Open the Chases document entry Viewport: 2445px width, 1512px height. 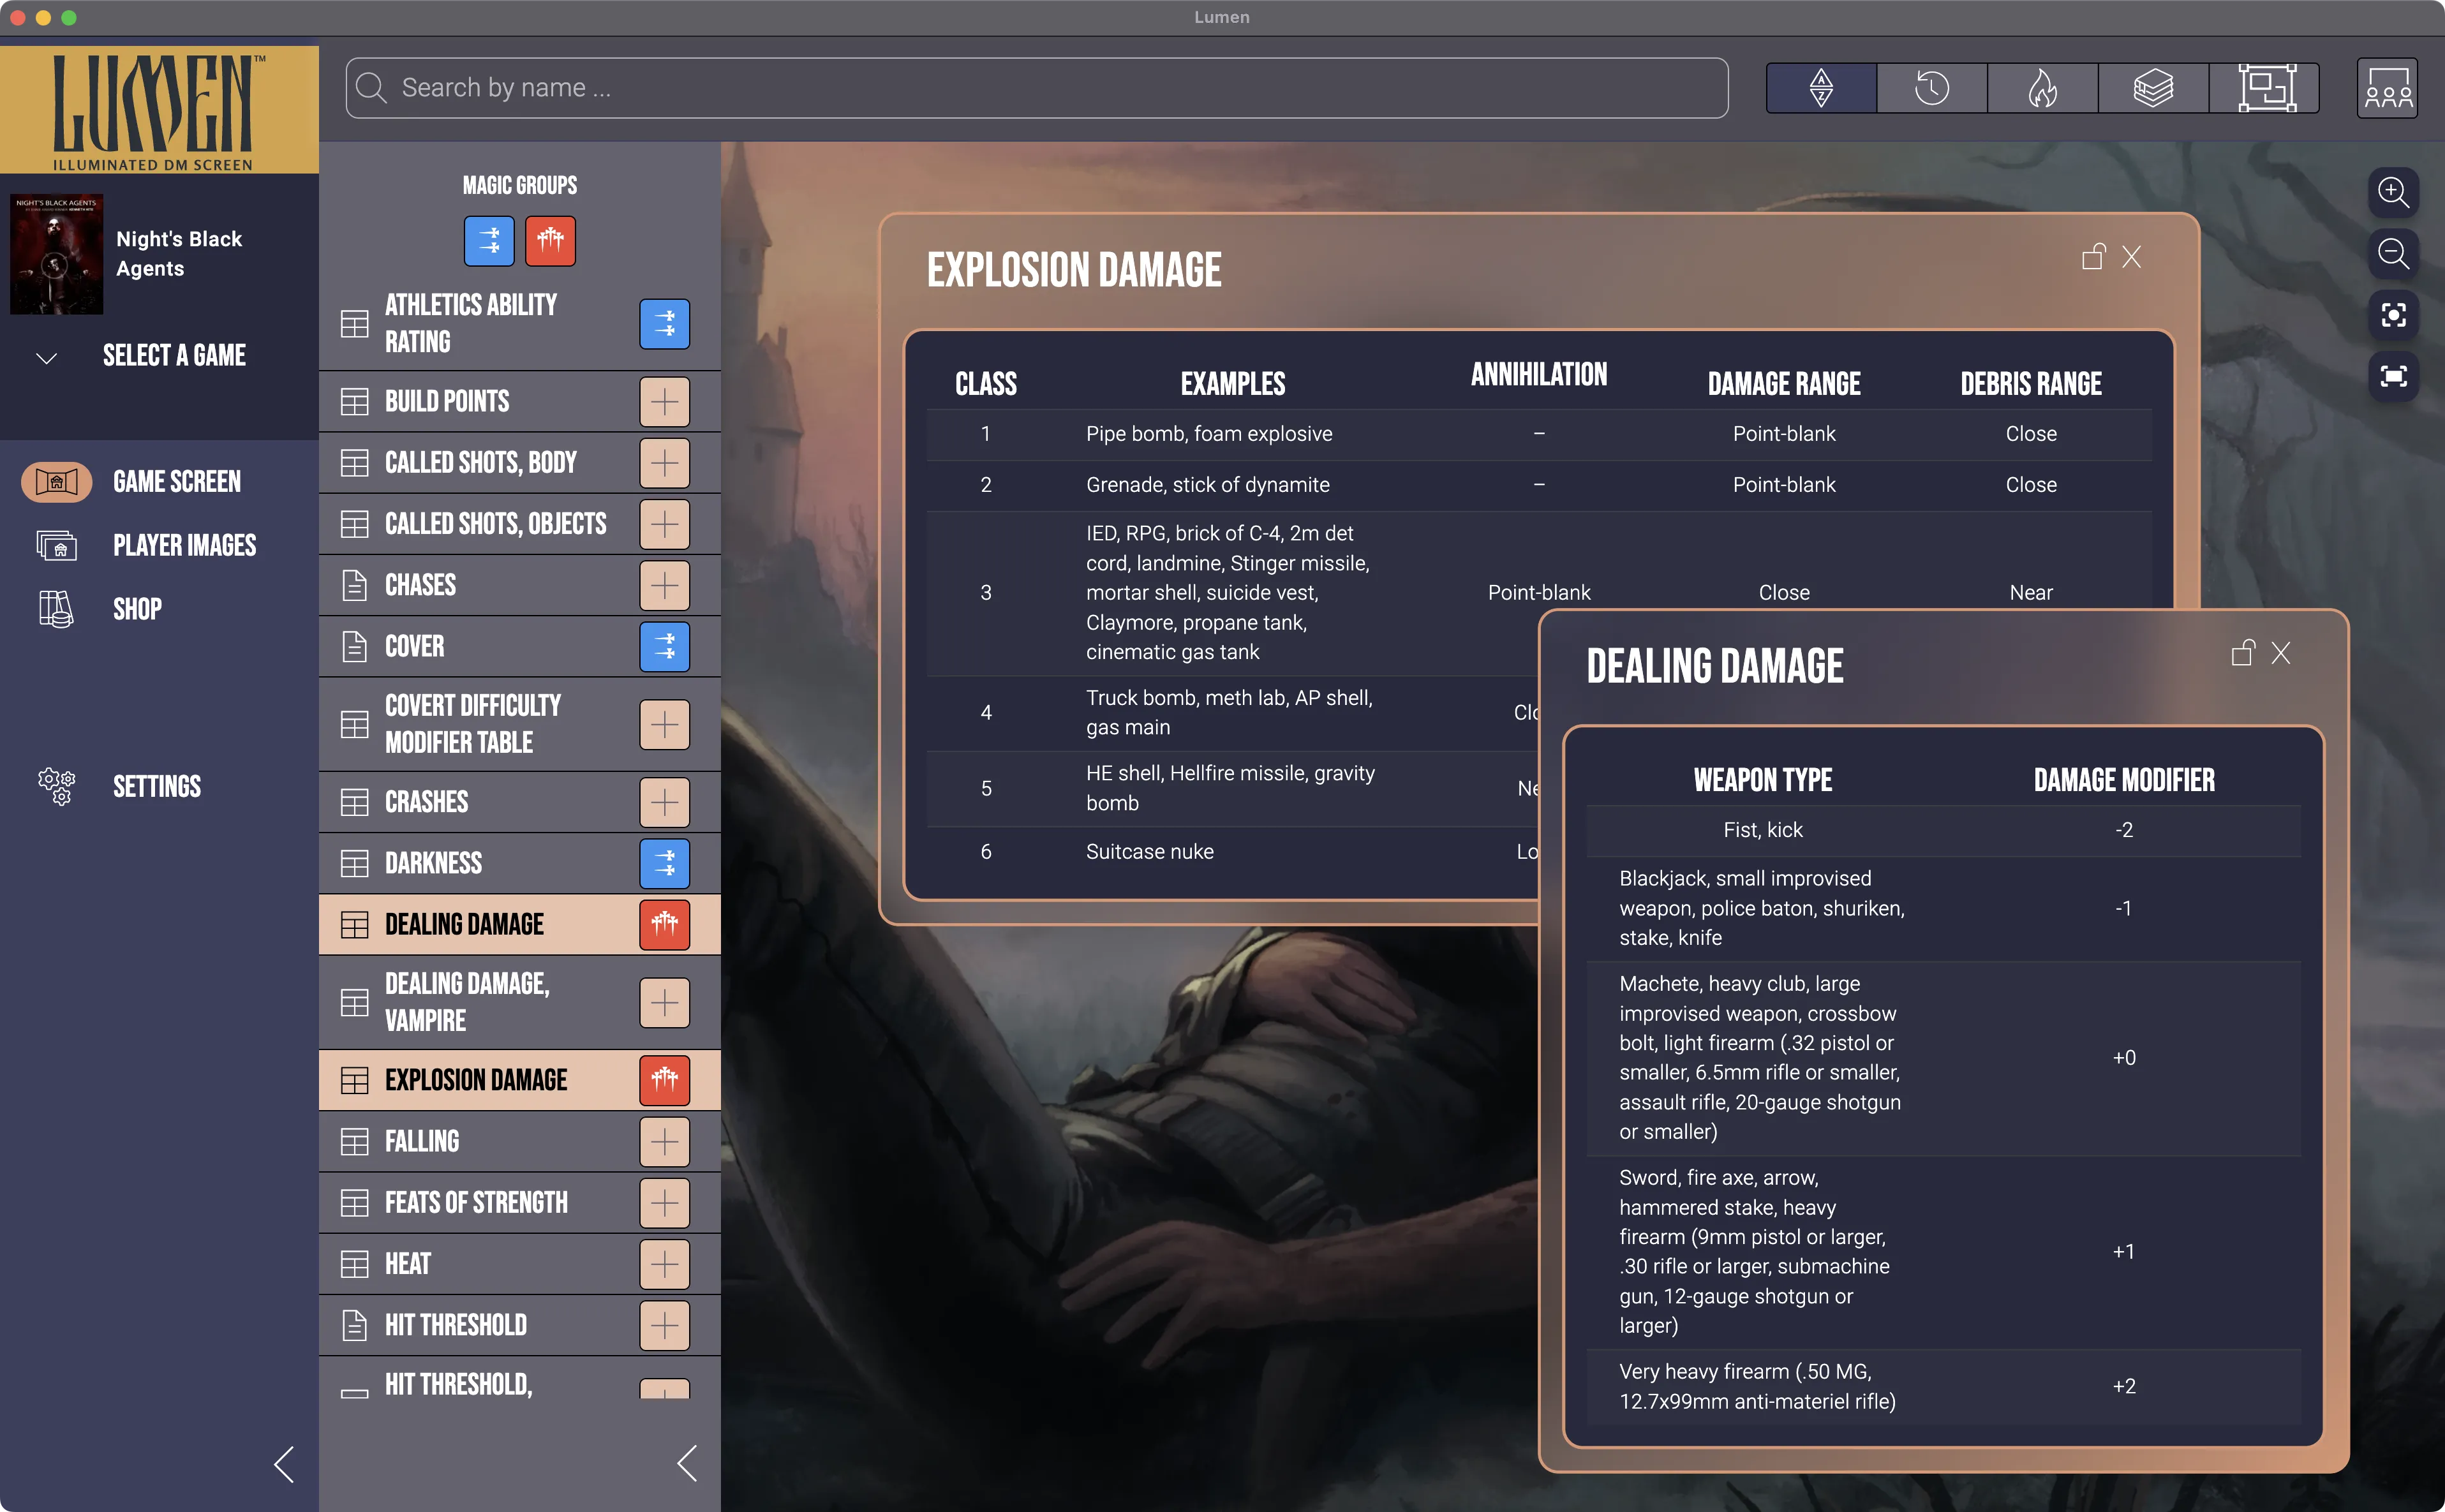point(420,585)
